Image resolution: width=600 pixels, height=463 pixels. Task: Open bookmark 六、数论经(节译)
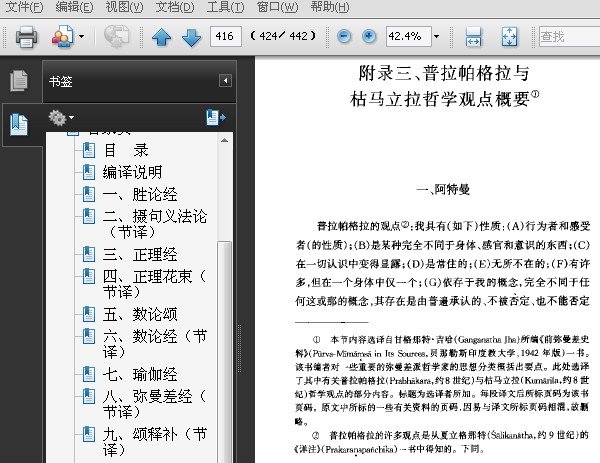155,344
